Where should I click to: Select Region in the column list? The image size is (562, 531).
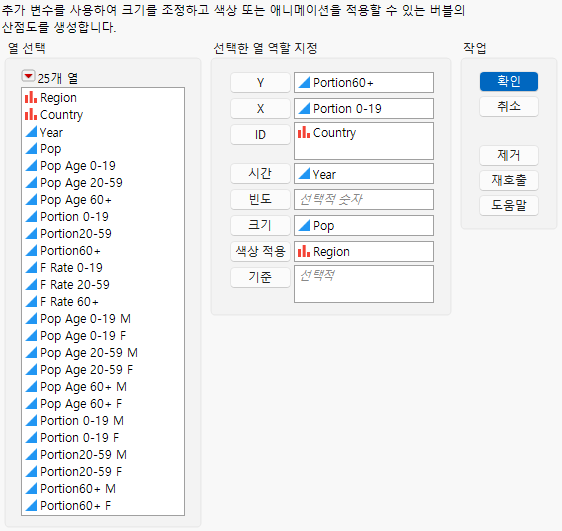(x=103, y=97)
